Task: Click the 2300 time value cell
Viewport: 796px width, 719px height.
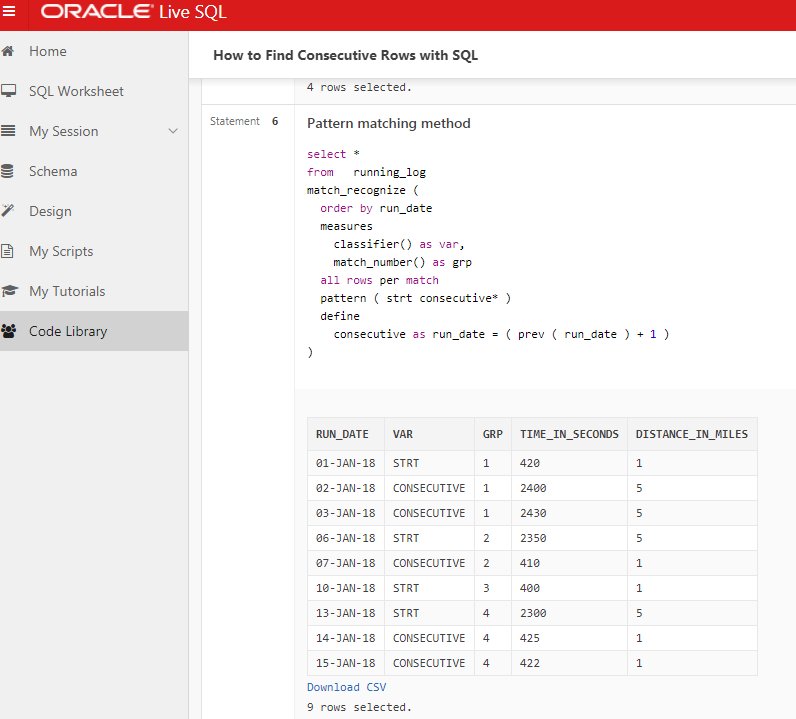Action: tap(569, 613)
